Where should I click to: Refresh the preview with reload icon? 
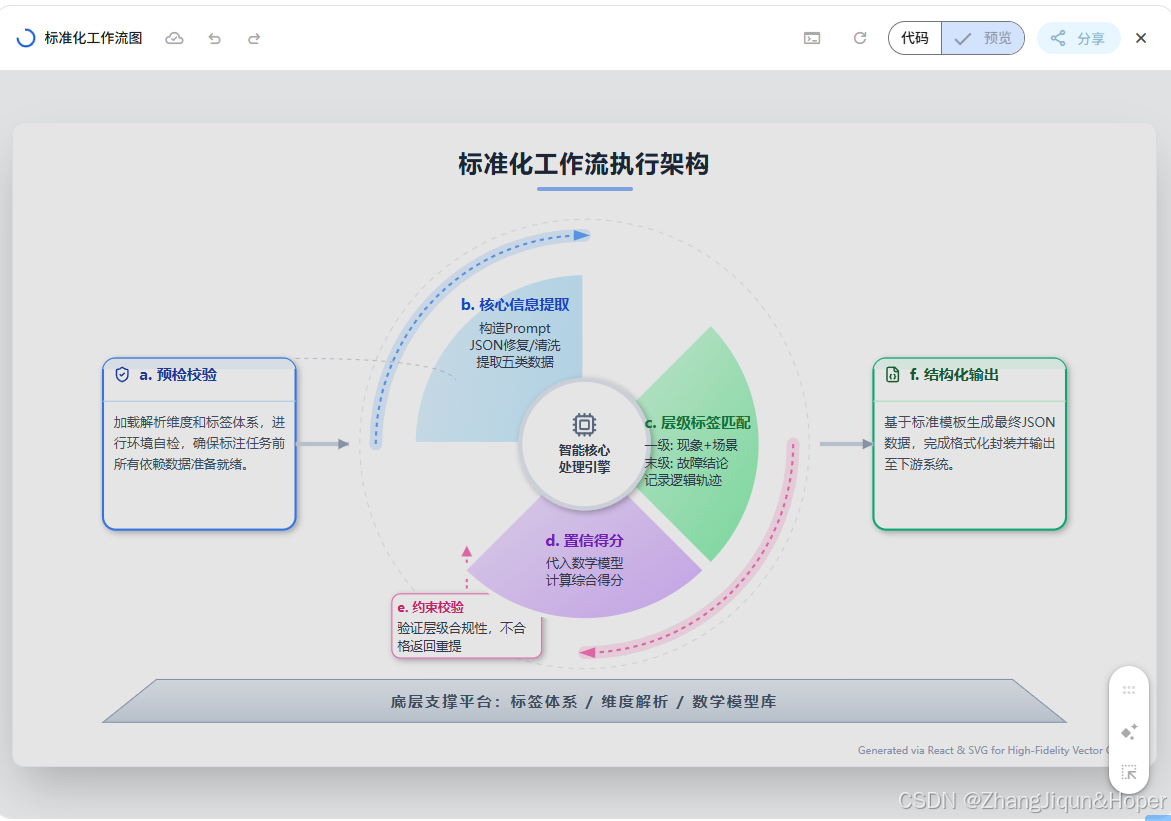pos(859,38)
